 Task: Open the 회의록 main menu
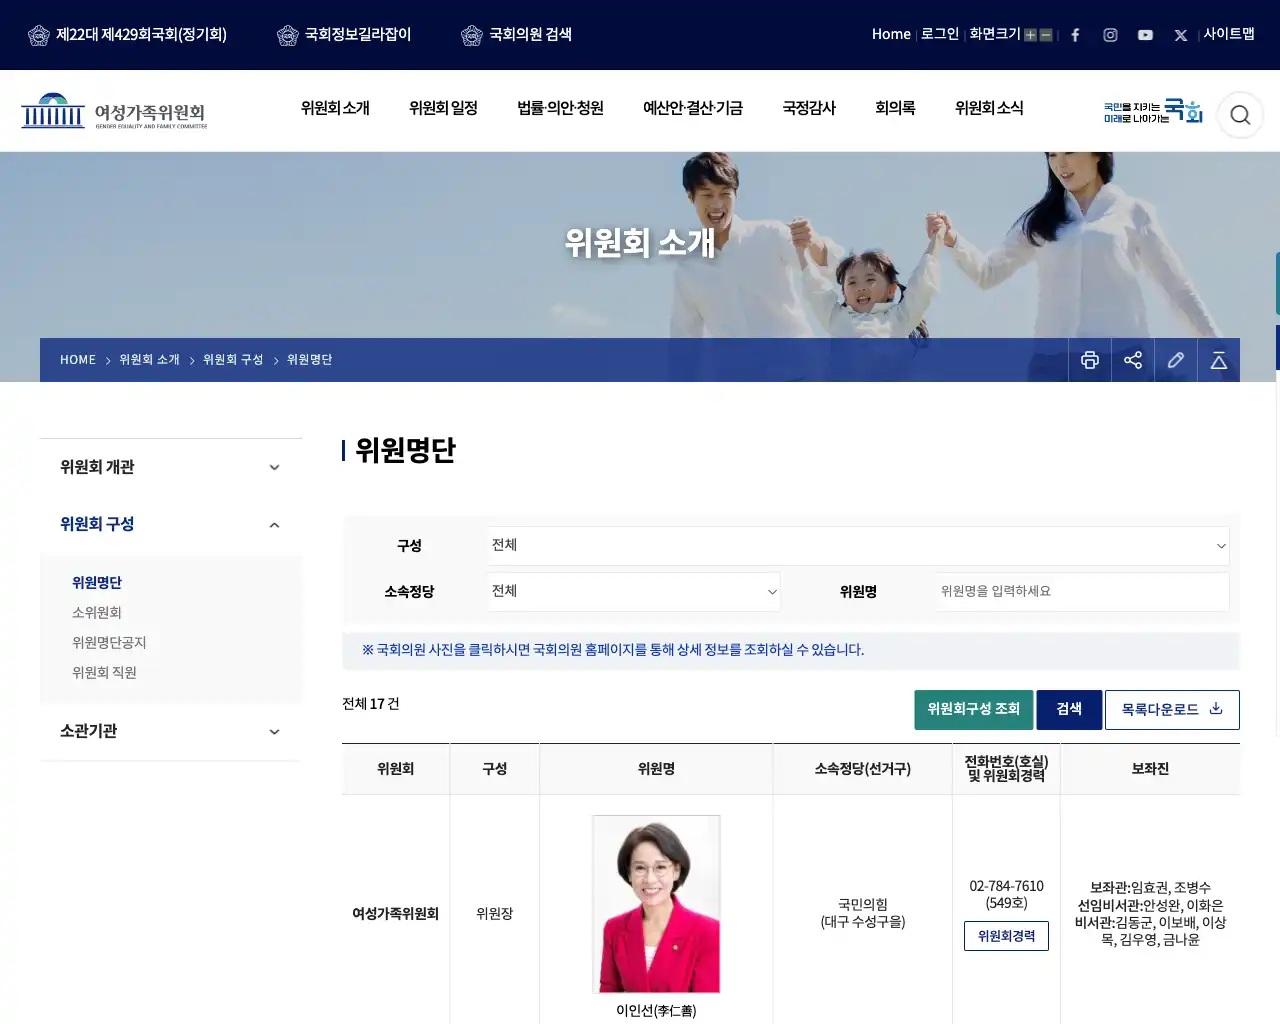point(895,108)
